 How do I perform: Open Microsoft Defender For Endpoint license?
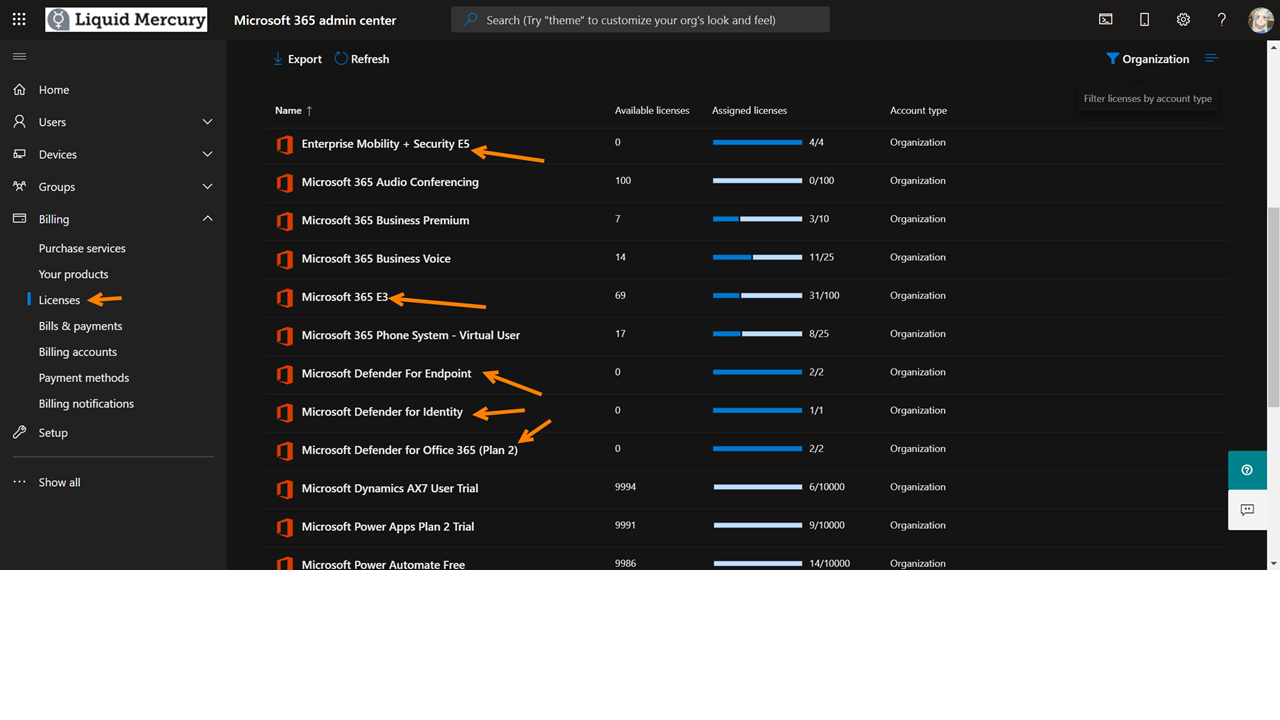(386, 374)
